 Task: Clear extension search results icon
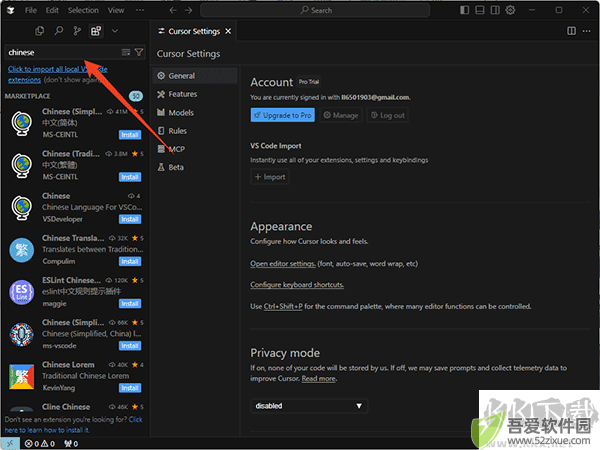pos(126,52)
